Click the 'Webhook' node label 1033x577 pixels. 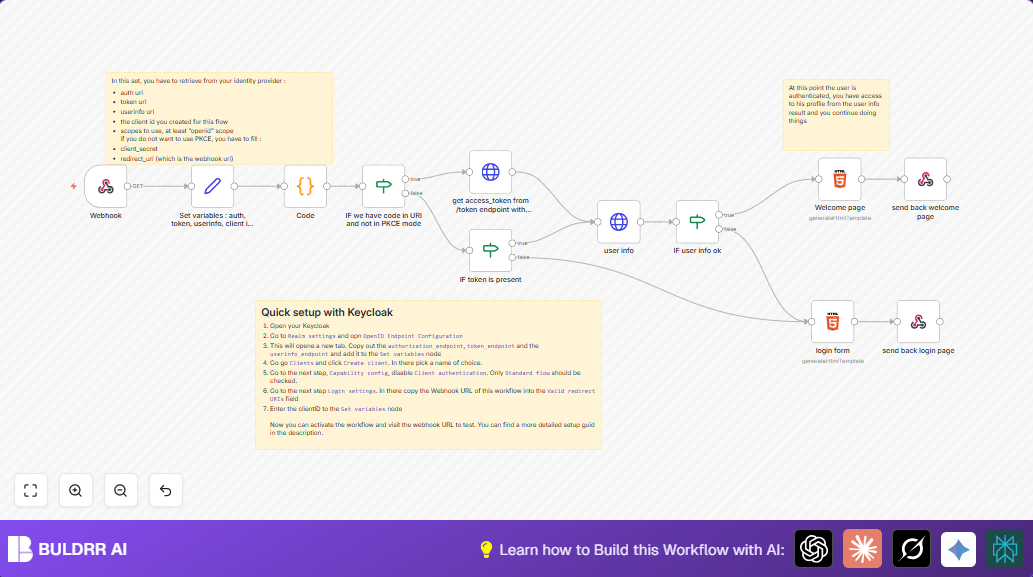105,215
